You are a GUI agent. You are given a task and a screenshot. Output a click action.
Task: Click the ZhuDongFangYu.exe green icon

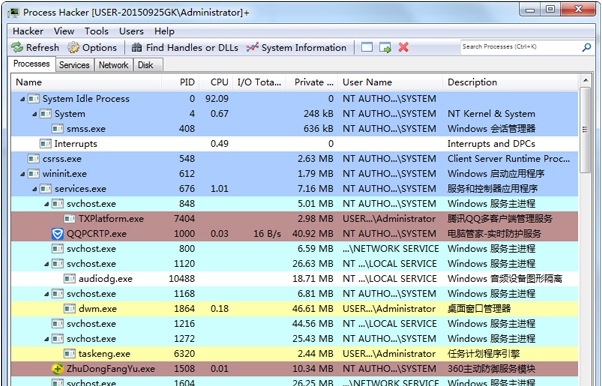(x=57, y=369)
